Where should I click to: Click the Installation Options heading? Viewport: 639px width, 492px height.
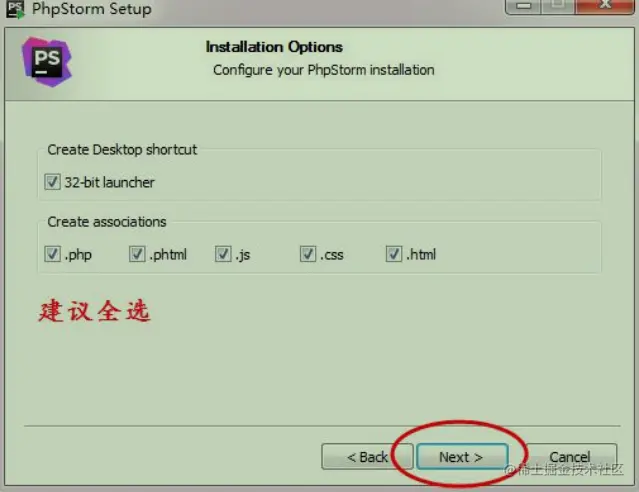274,47
